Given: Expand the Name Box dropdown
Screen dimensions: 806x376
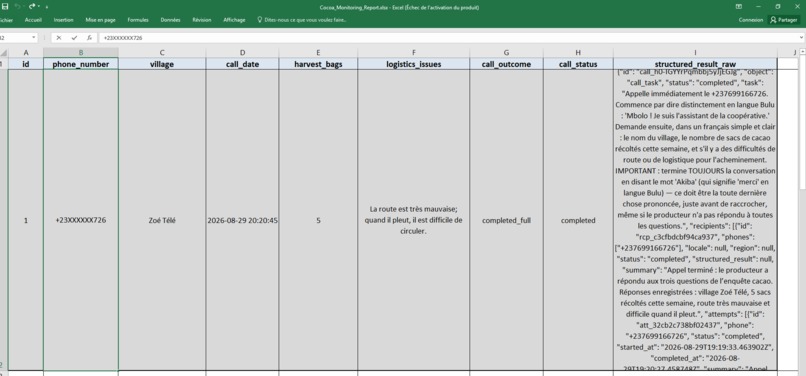Looking at the screenshot, I should point(34,38).
